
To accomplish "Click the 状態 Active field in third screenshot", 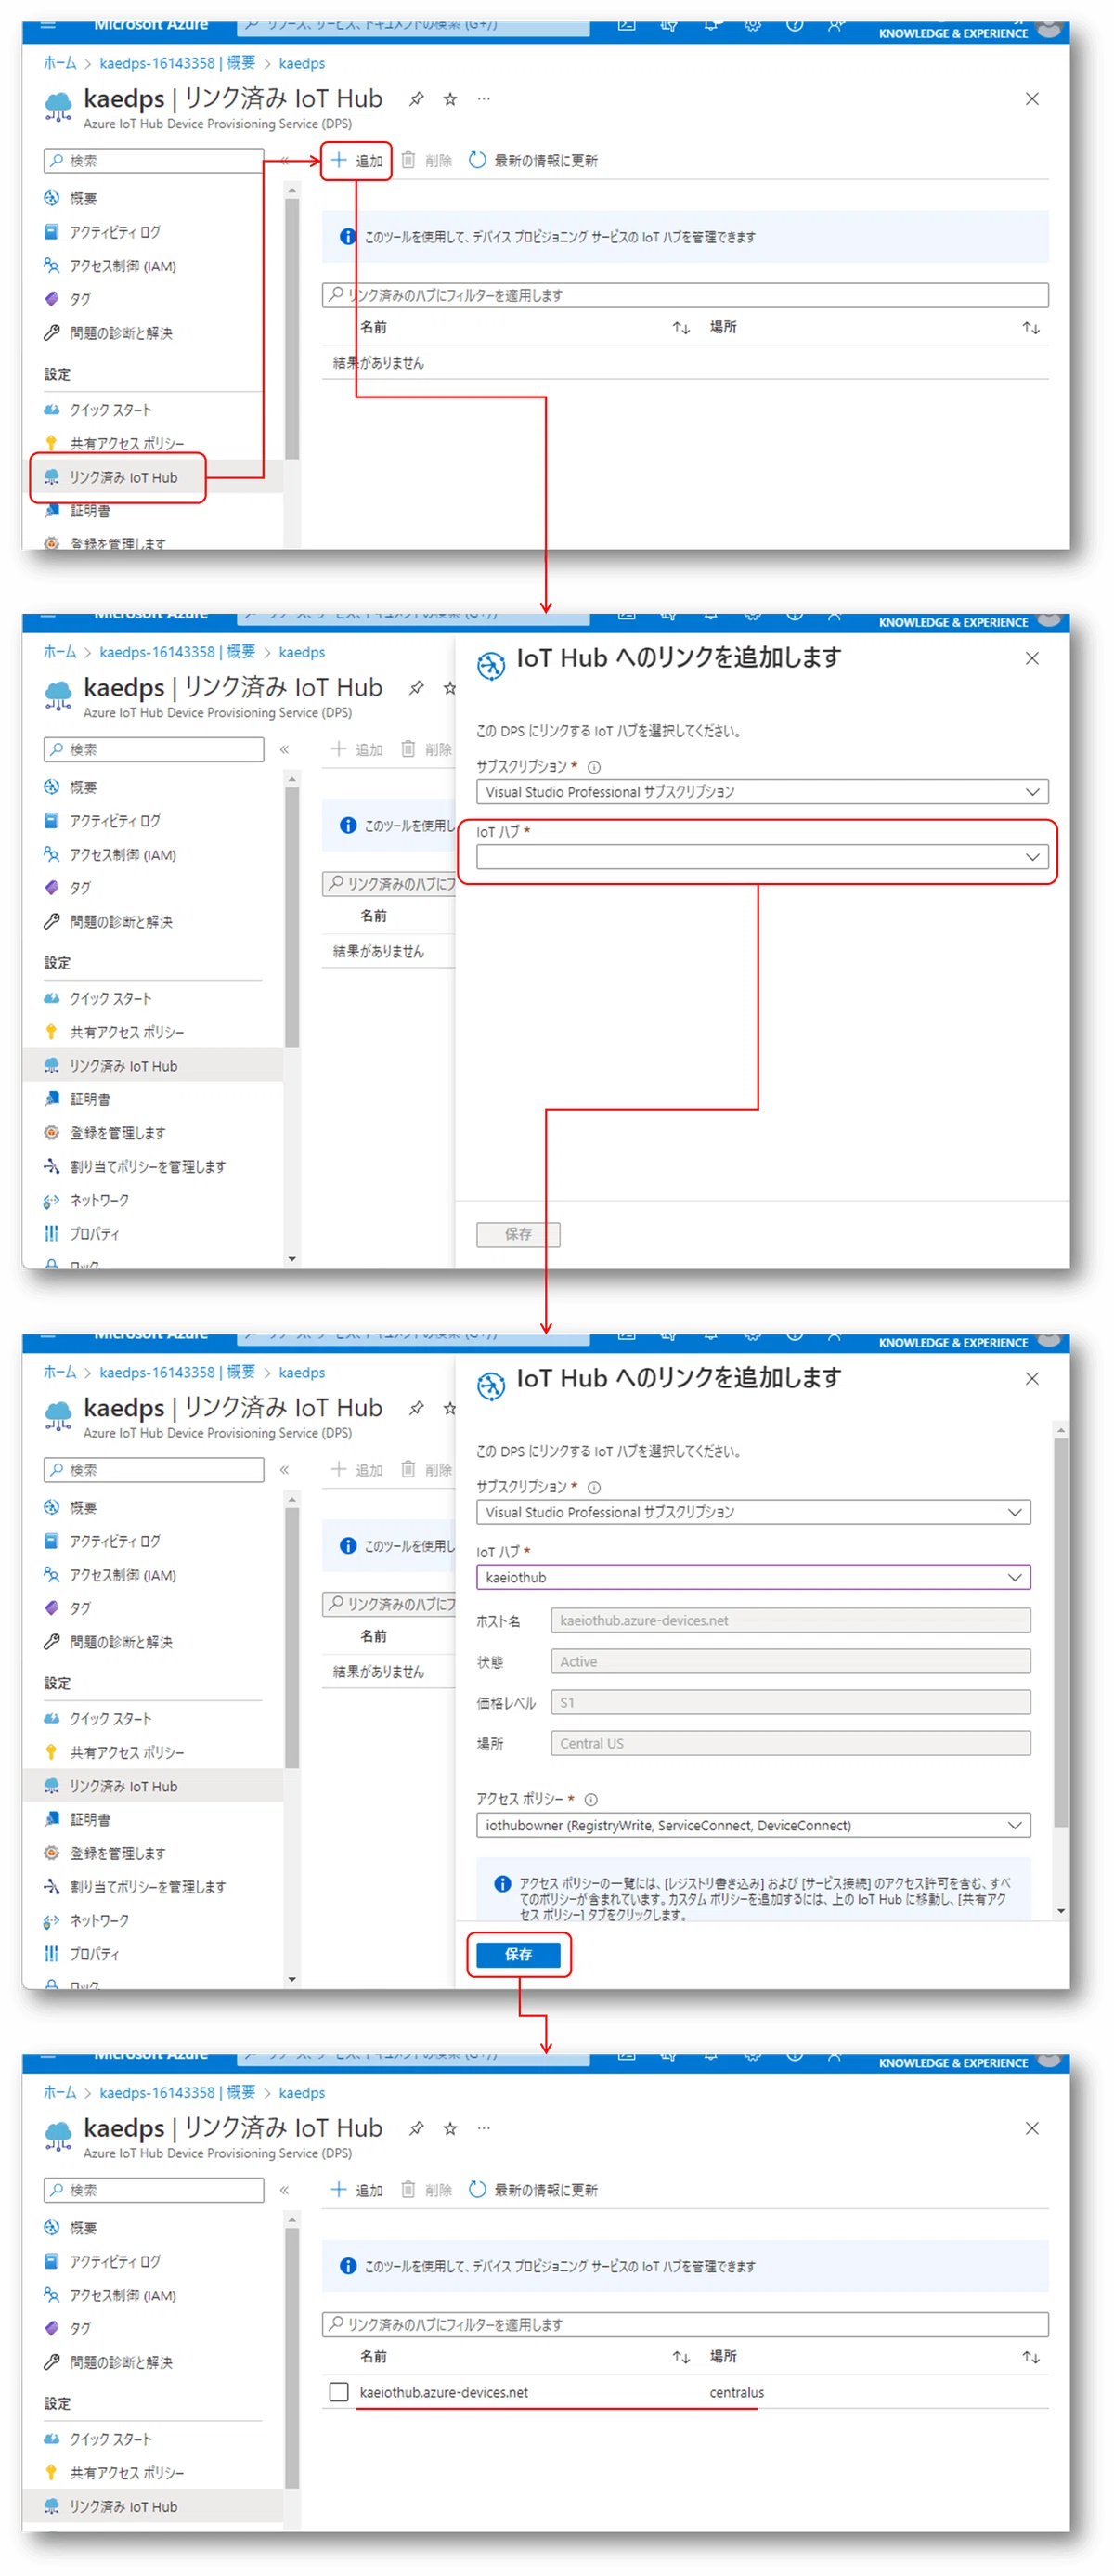I will pyautogui.click(x=790, y=1661).
